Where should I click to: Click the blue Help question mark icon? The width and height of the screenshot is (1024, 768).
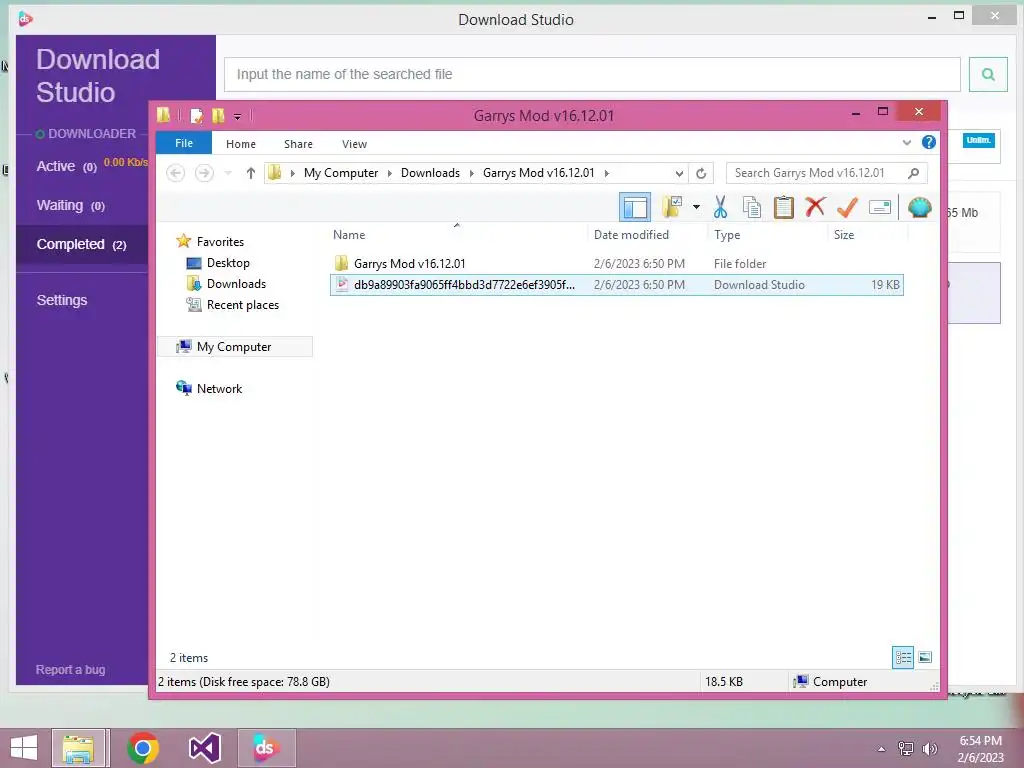click(929, 142)
